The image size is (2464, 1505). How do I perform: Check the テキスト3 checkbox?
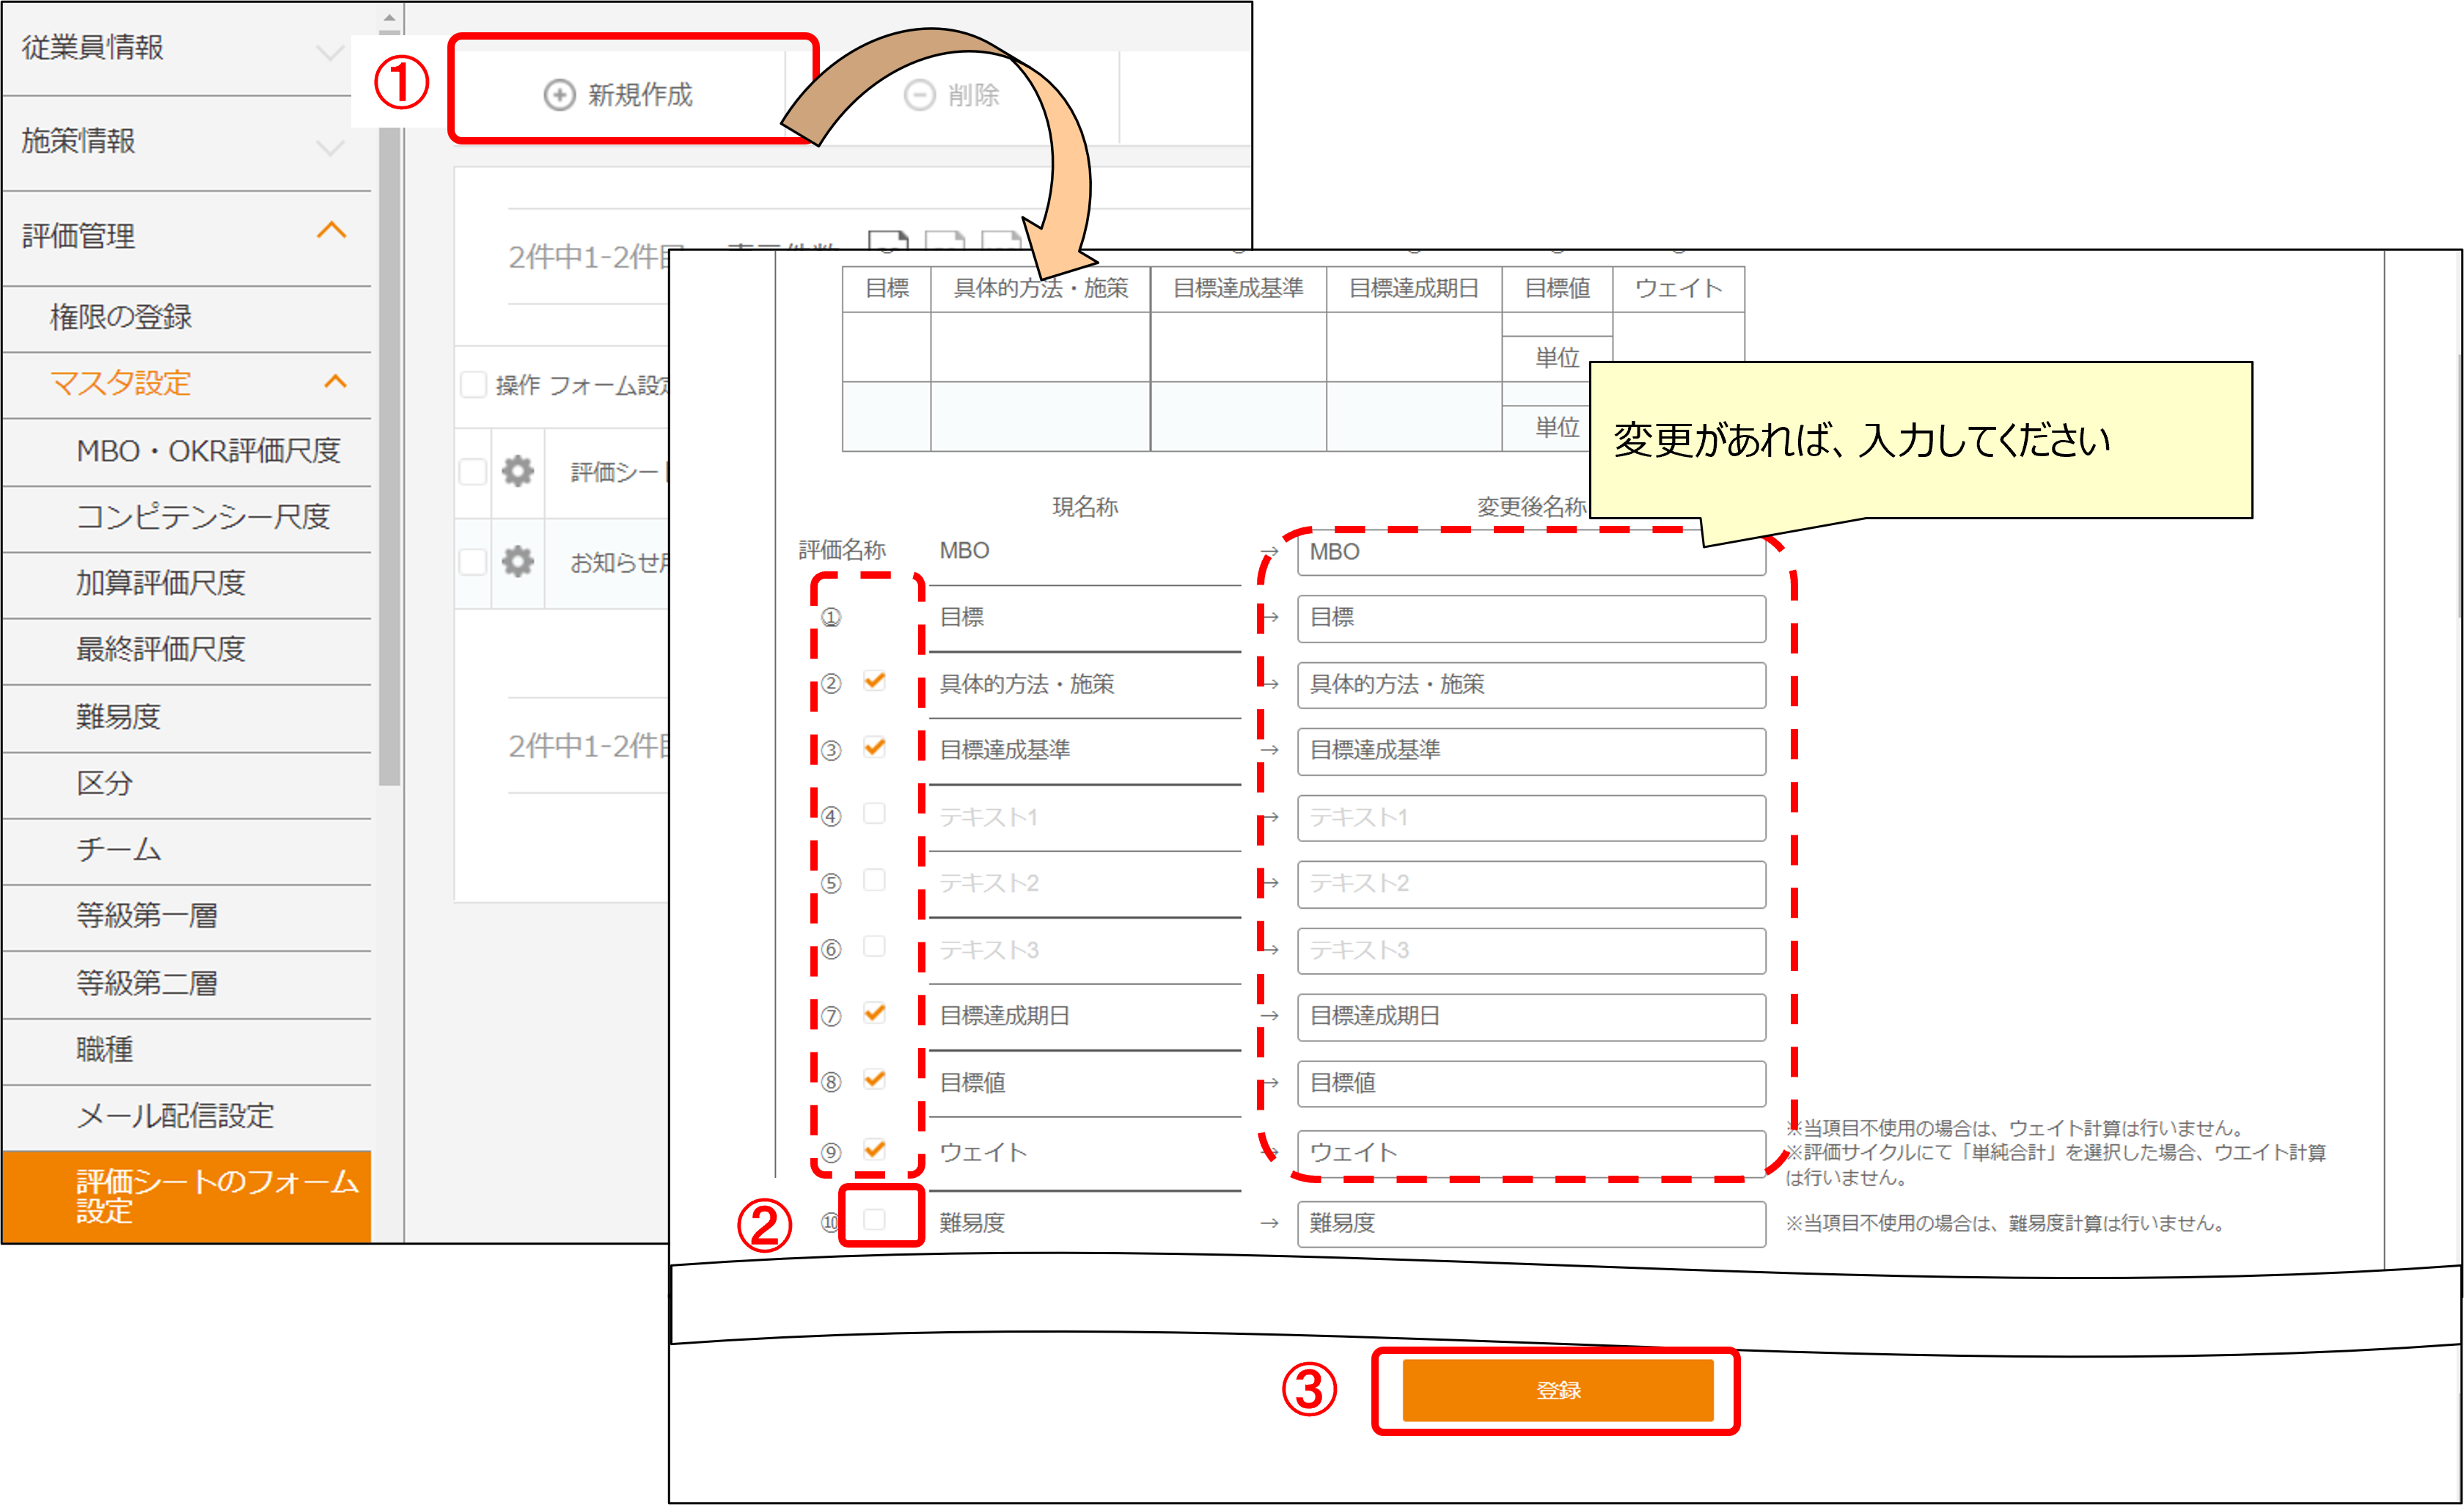(x=874, y=946)
